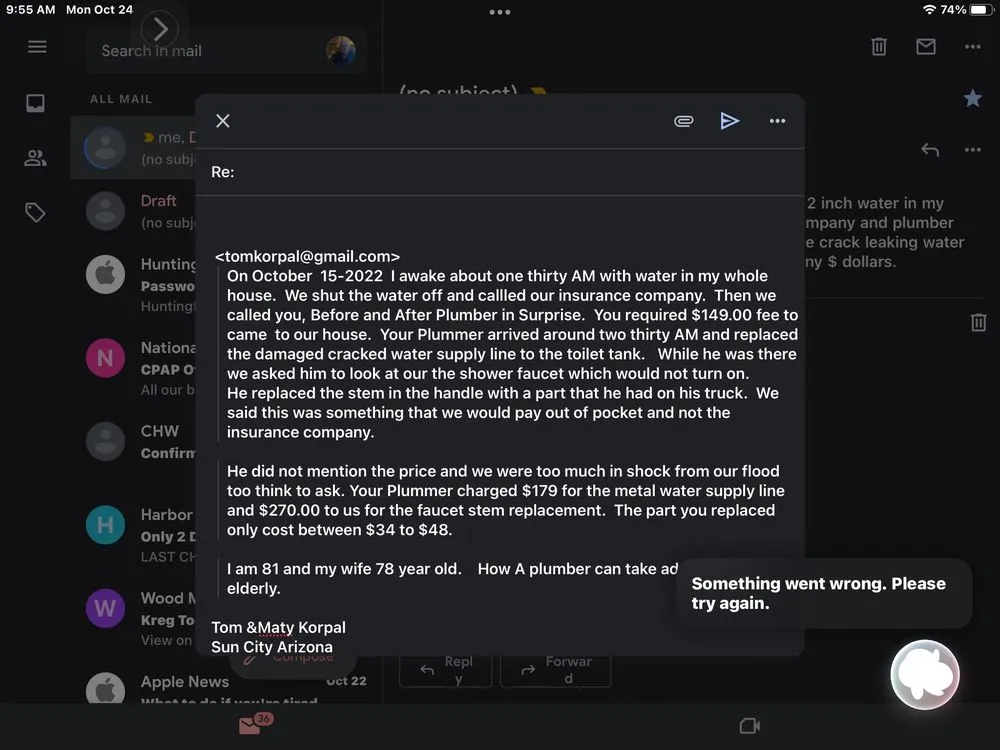Open the contacts people icon in sidebar
Viewport: 1000px width, 750px height.
click(x=36, y=158)
